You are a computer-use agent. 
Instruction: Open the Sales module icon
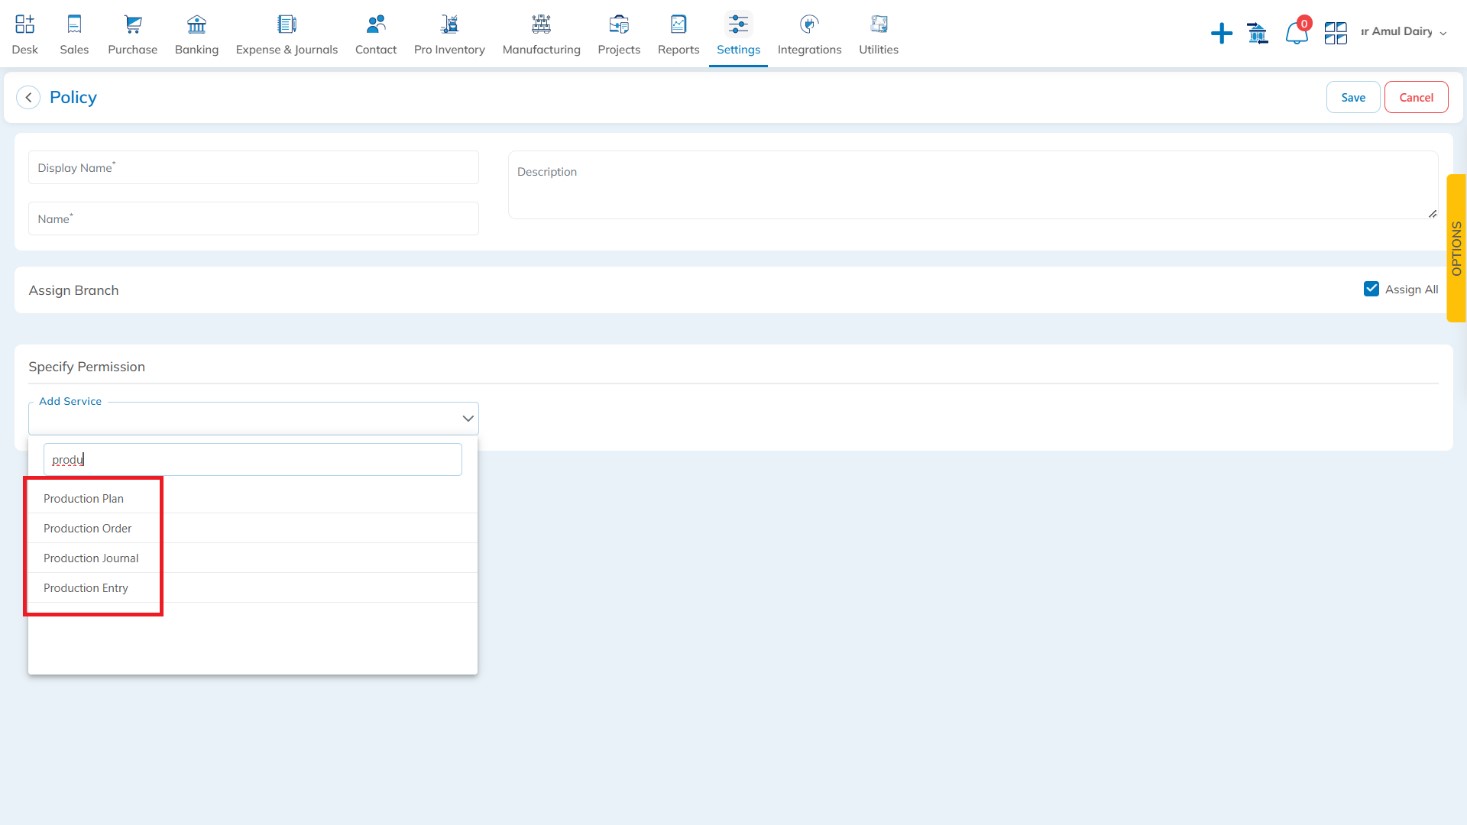[74, 24]
